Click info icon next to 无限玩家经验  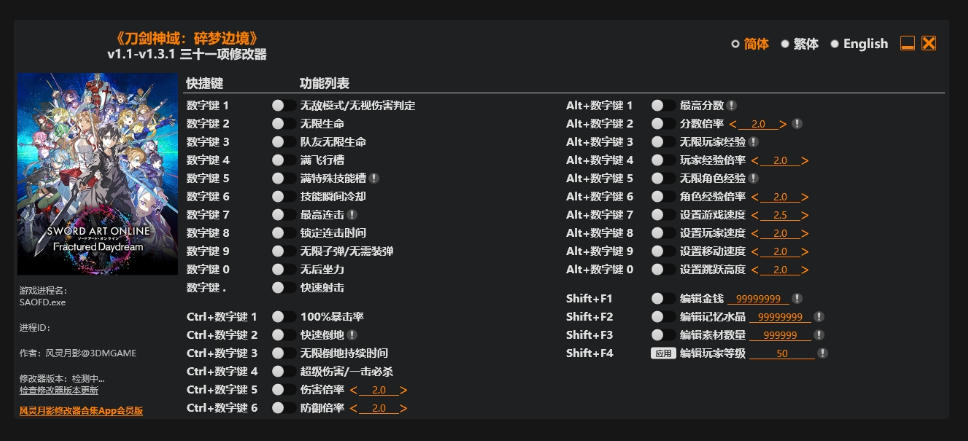point(754,142)
